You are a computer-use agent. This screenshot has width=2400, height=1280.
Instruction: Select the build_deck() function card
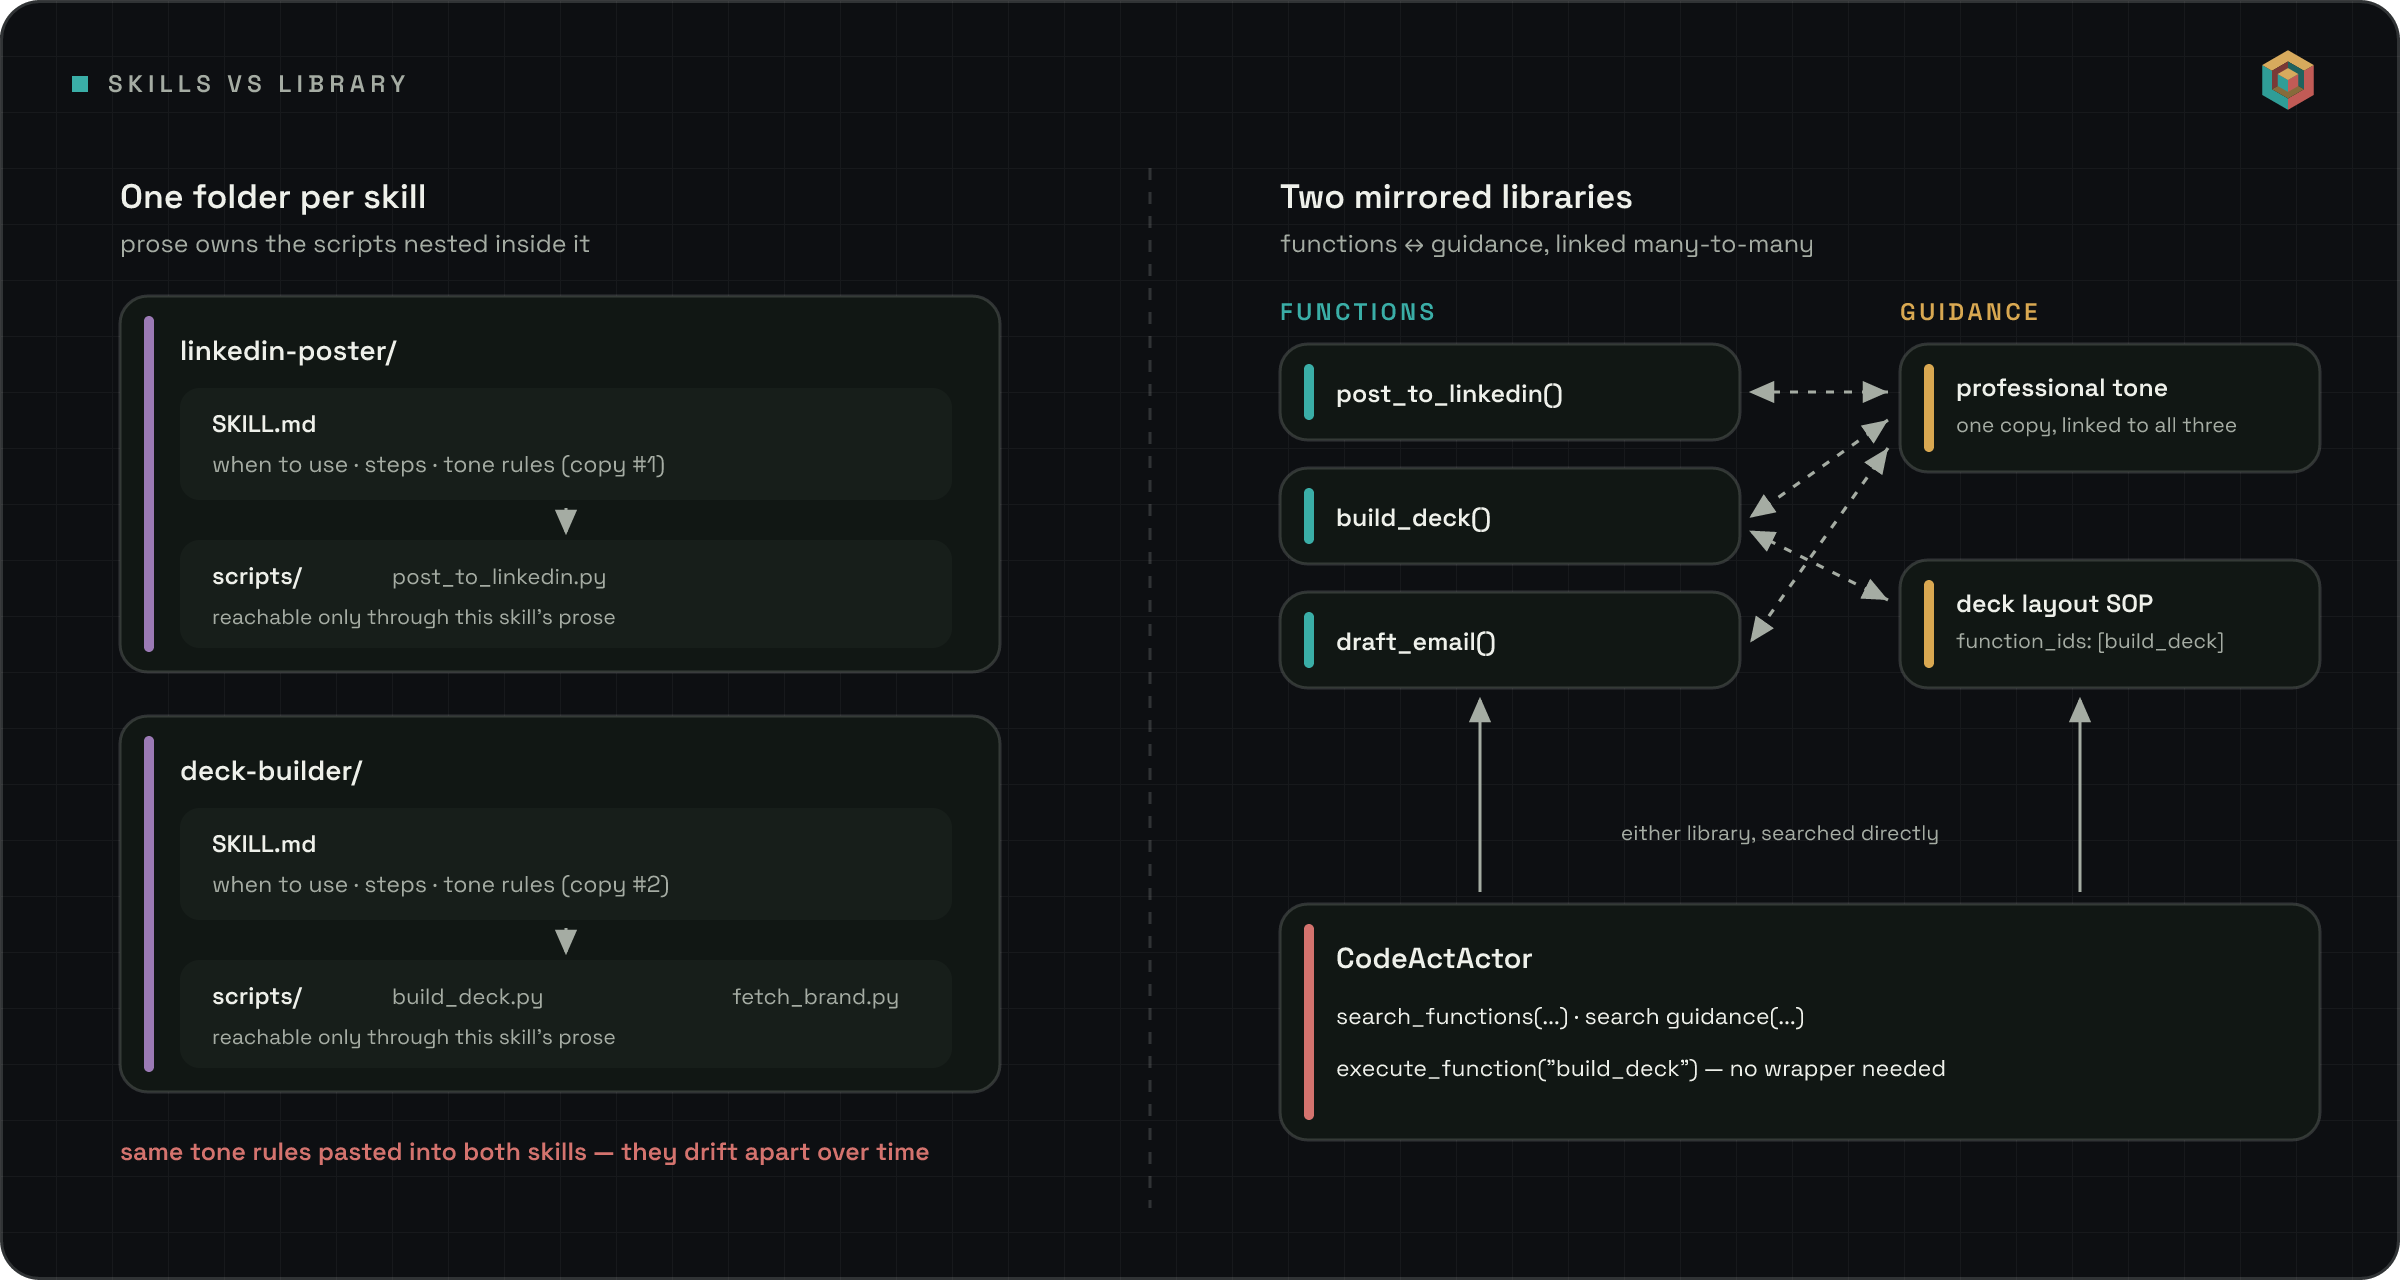1510,516
